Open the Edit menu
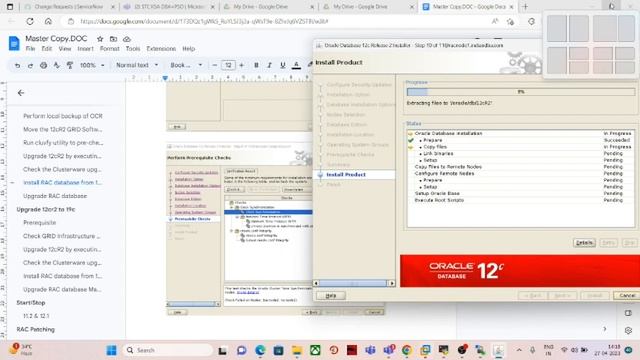Viewport: 640px width, 360px height. (x=47, y=49)
